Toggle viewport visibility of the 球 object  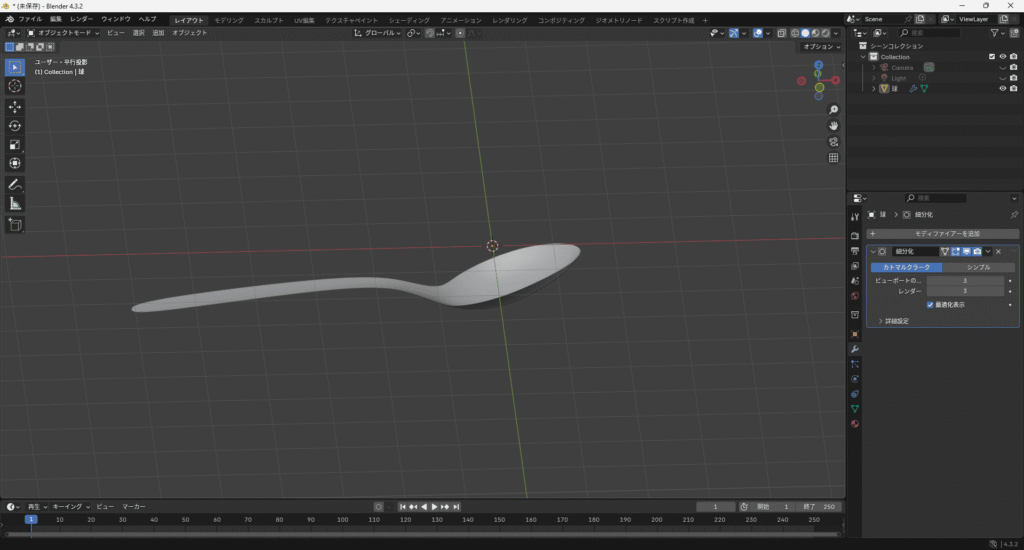1002,88
